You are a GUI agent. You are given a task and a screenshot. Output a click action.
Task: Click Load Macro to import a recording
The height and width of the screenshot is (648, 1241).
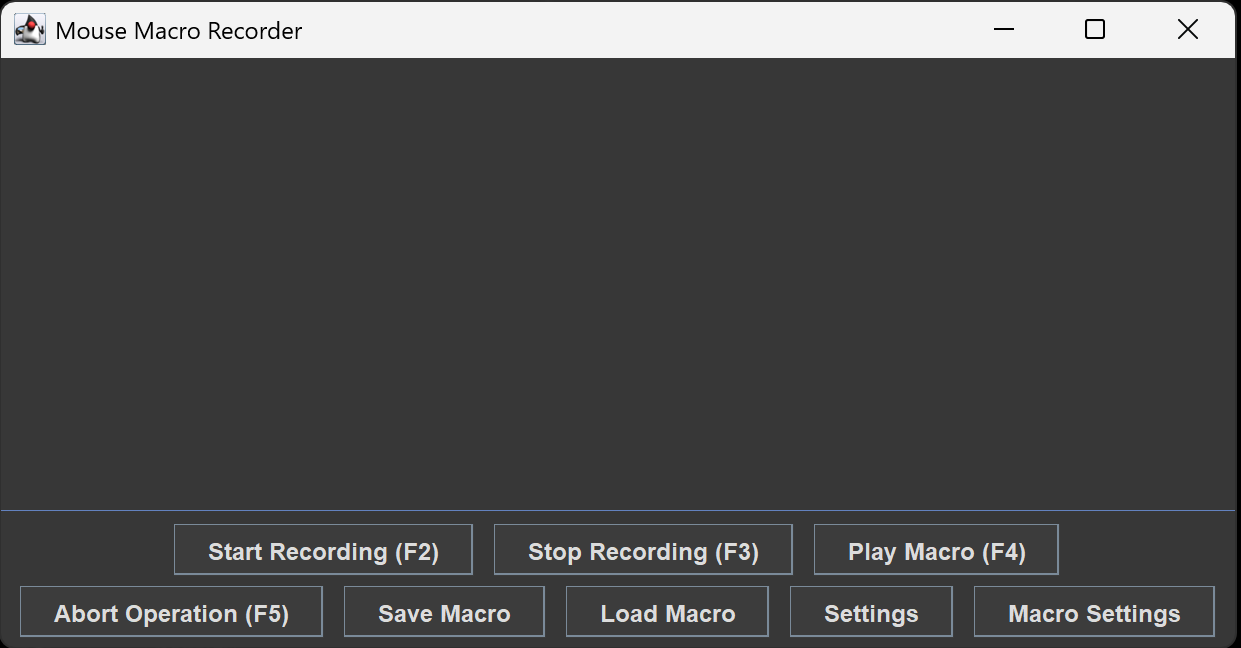(x=666, y=612)
